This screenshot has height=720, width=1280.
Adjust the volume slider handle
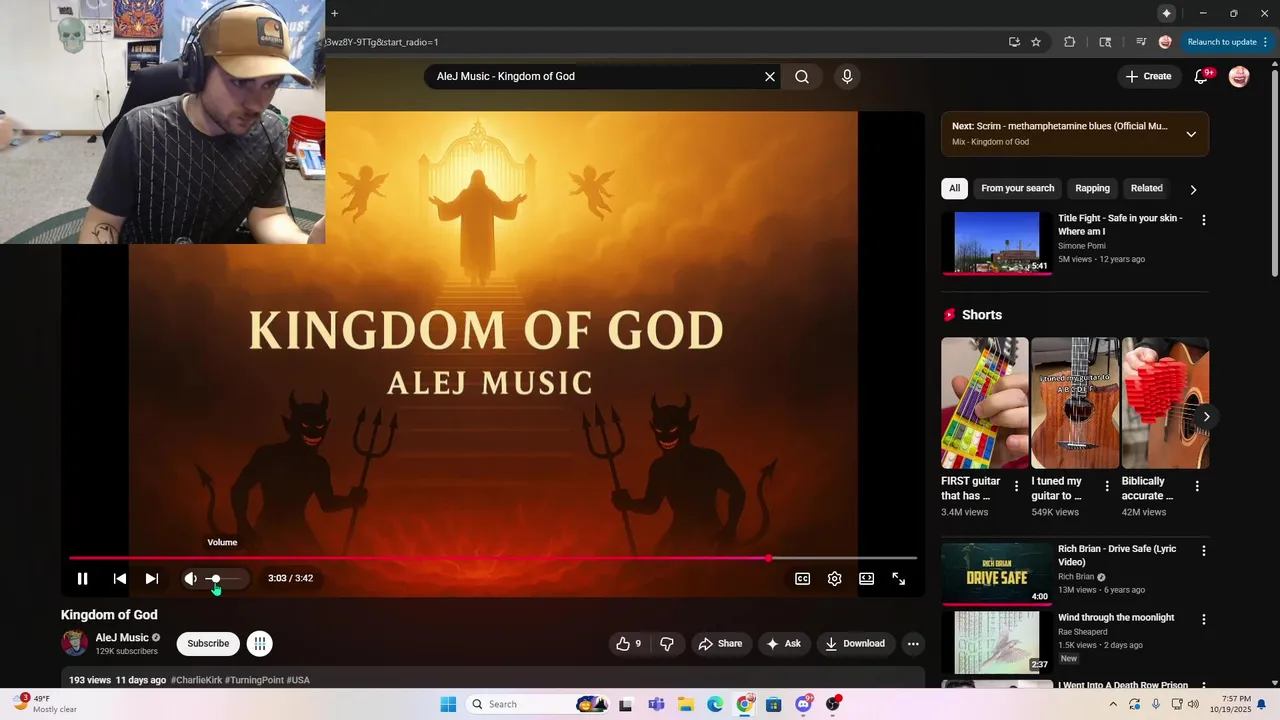[x=215, y=579]
